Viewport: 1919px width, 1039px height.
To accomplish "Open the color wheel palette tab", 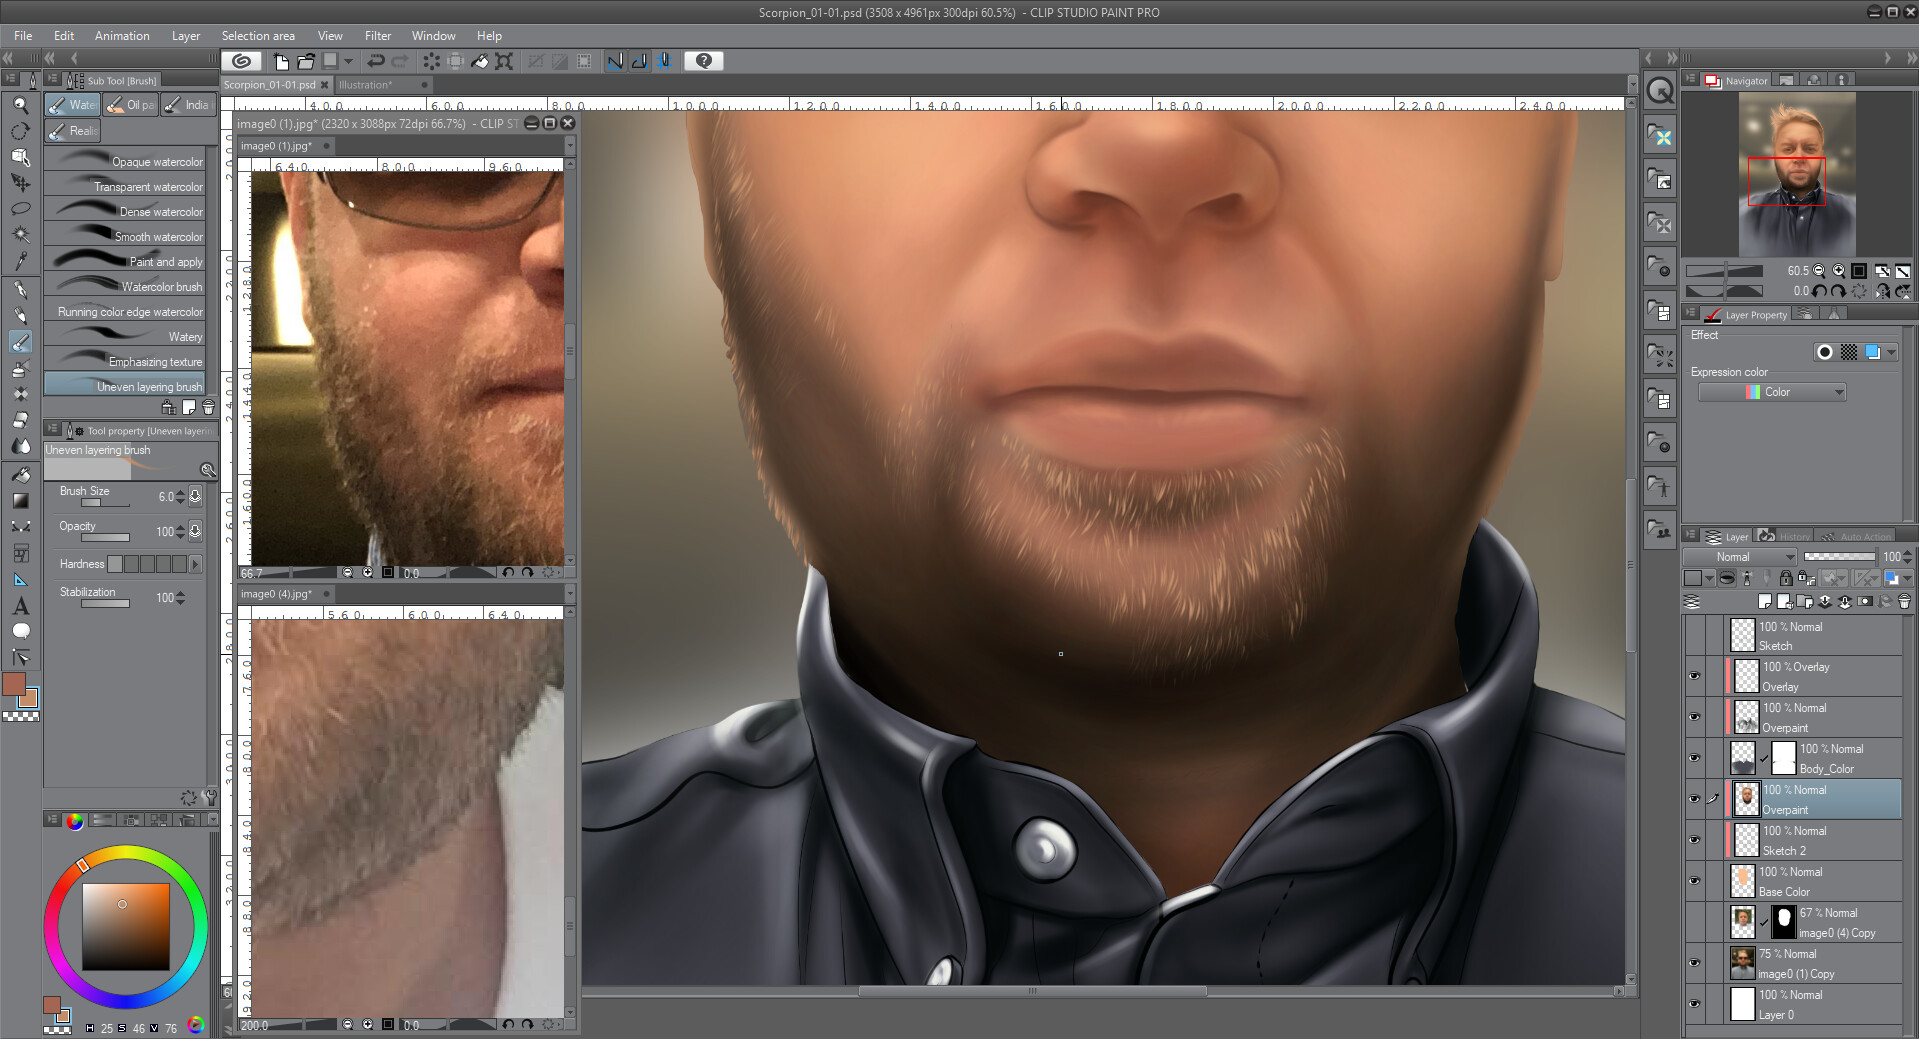I will pyautogui.click(x=75, y=821).
